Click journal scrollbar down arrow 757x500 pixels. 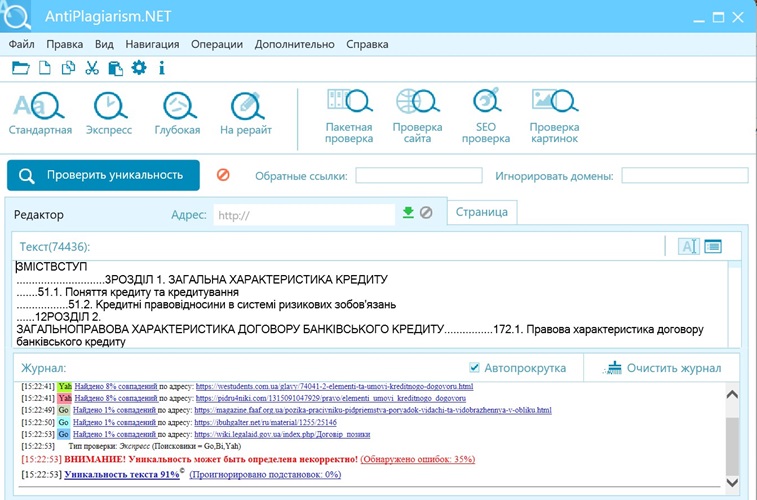(x=732, y=482)
